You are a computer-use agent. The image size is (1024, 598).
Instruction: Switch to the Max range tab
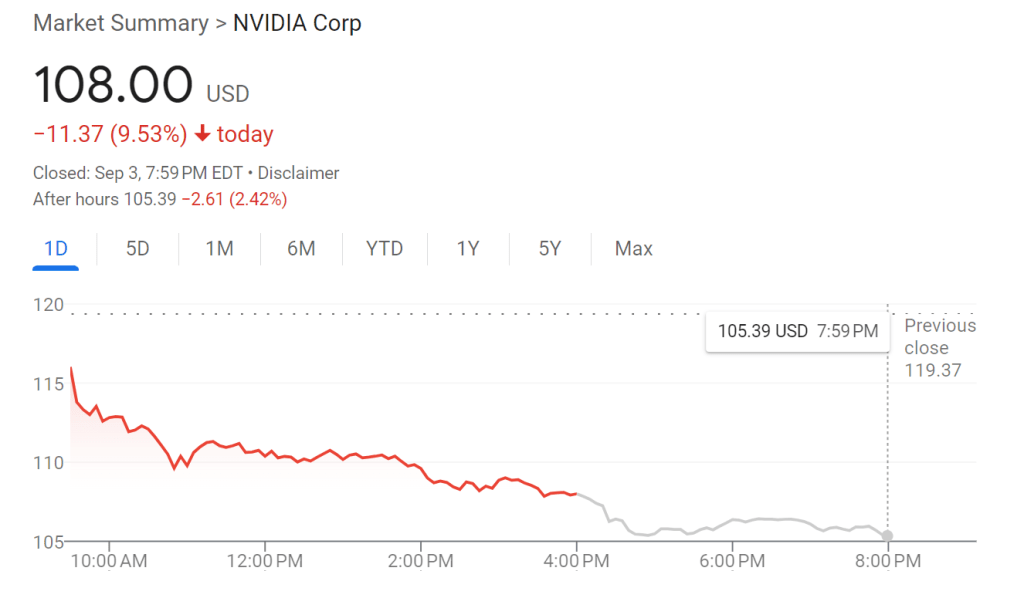point(634,248)
